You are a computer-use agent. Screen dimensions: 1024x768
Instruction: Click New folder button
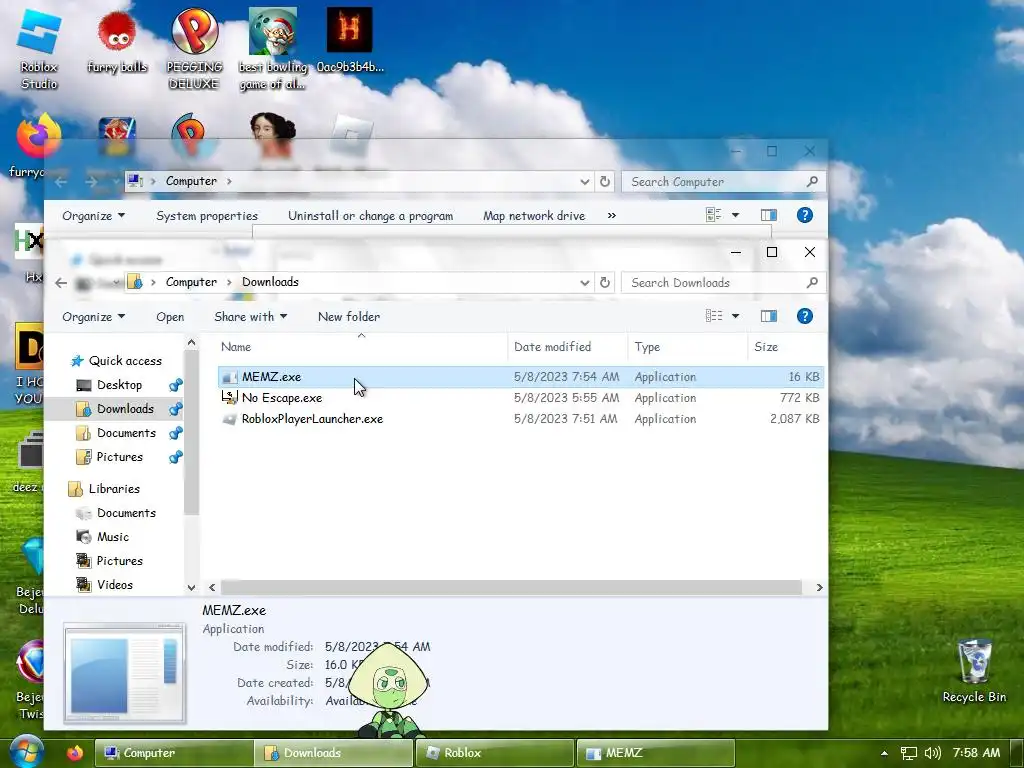tap(349, 317)
